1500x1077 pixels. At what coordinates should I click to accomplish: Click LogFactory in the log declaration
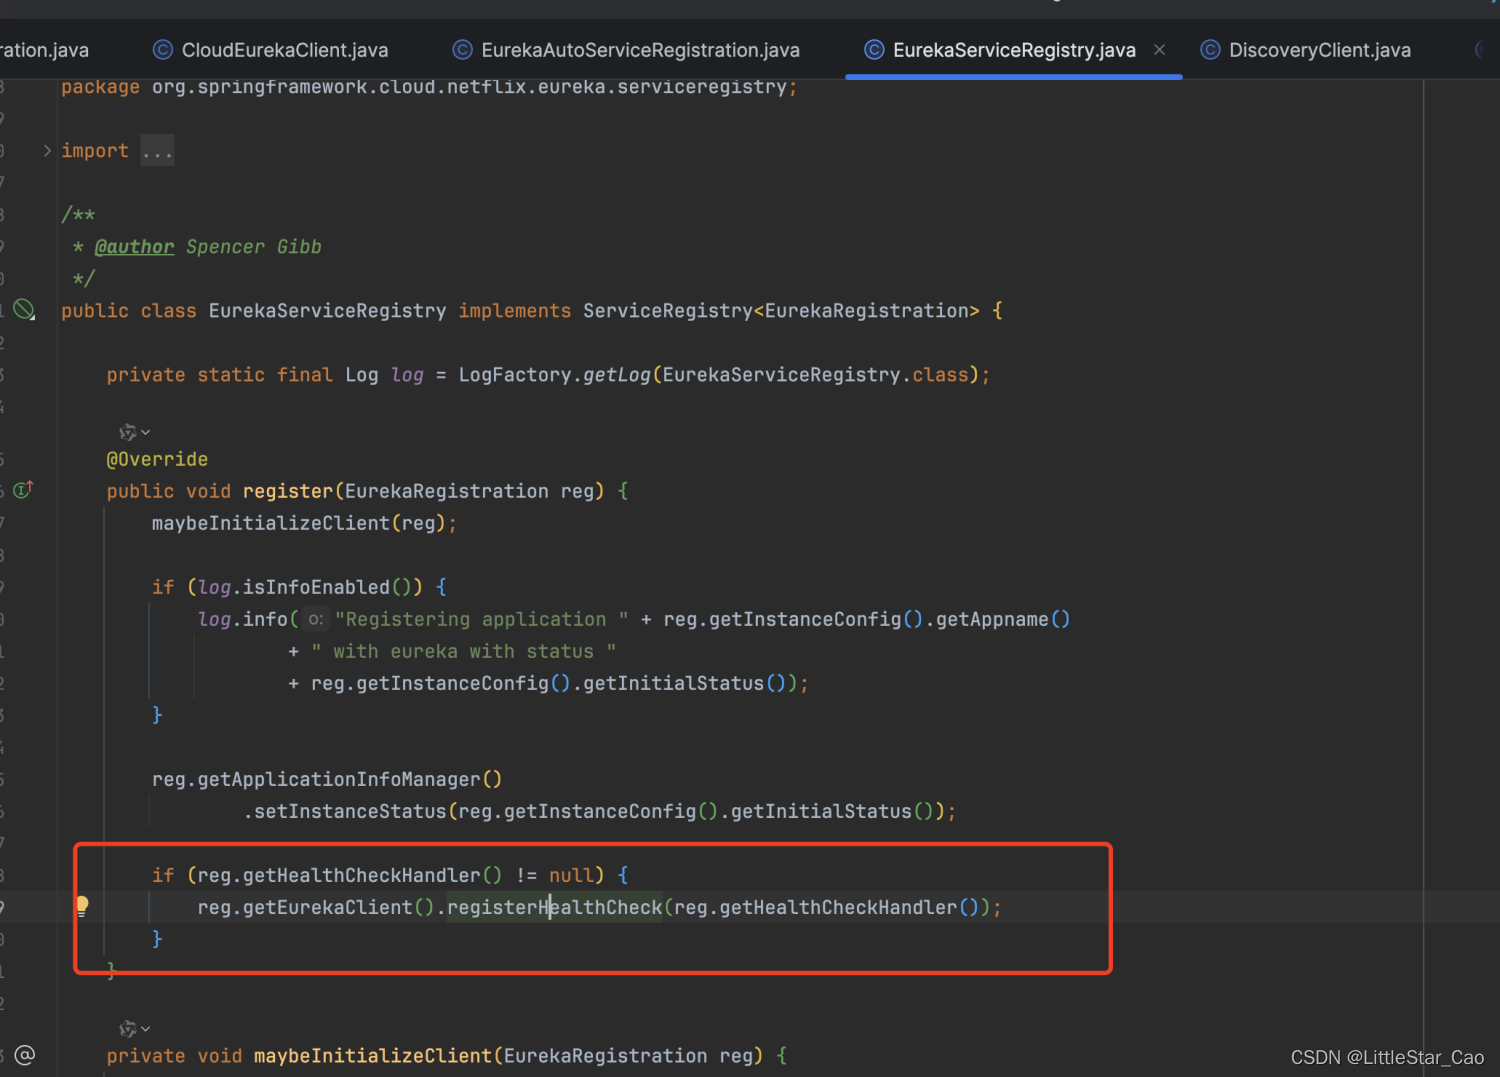[x=515, y=375]
